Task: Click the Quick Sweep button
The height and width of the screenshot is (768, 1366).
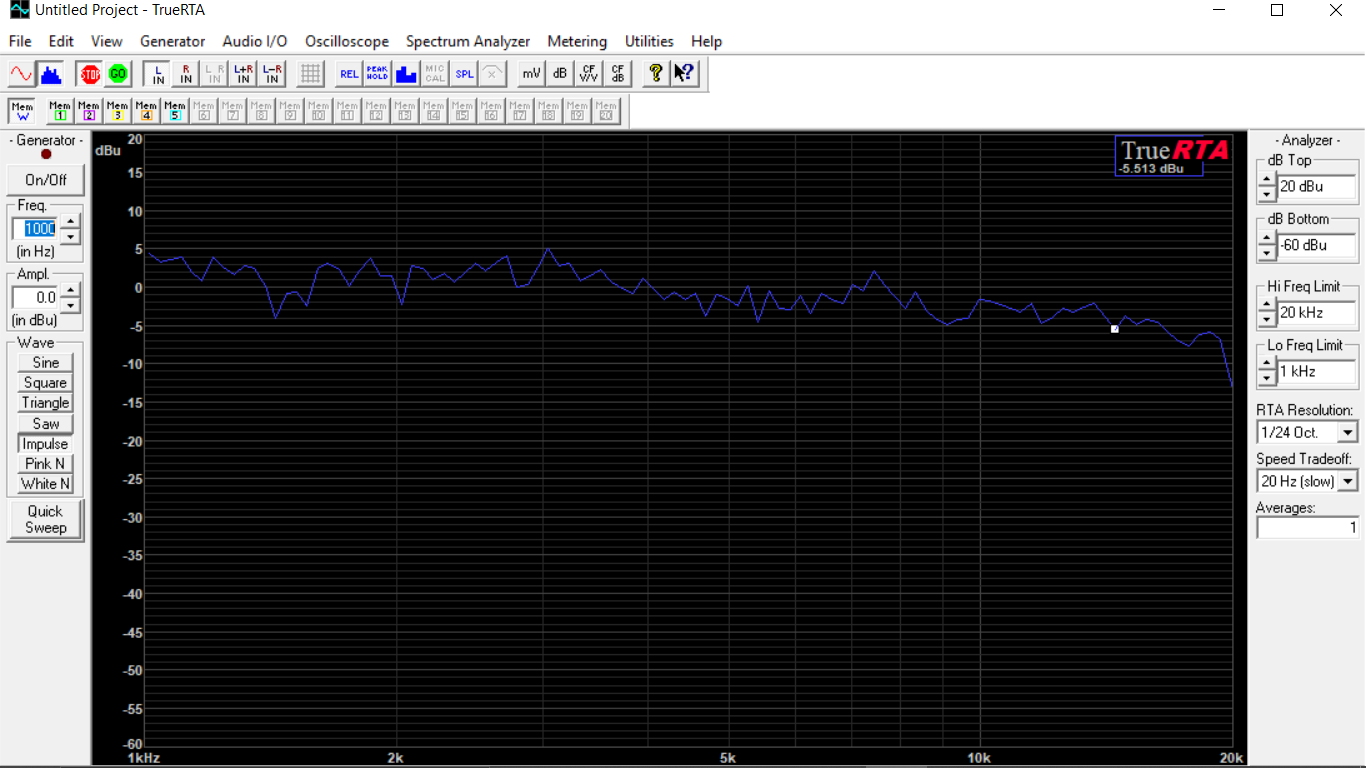Action: tap(45, 520)
